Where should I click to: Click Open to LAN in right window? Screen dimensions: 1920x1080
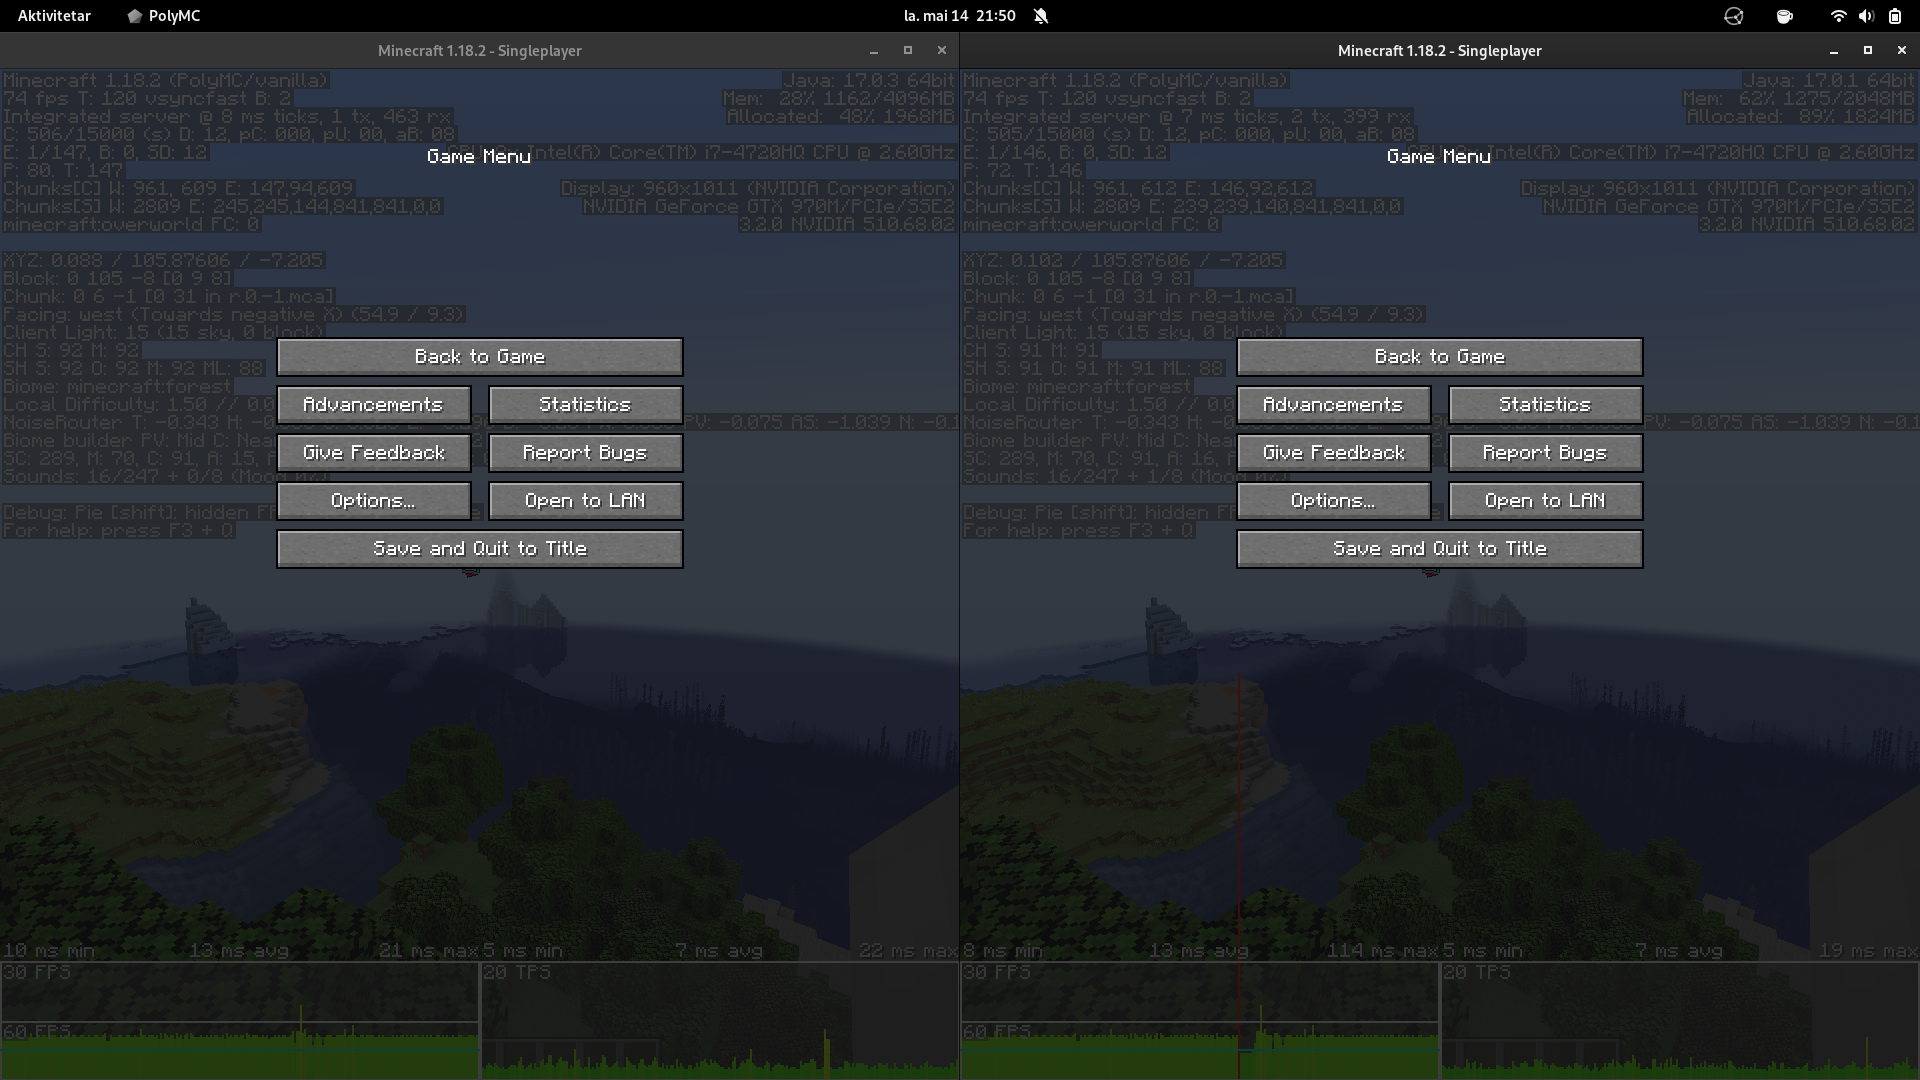[1546, 501]
